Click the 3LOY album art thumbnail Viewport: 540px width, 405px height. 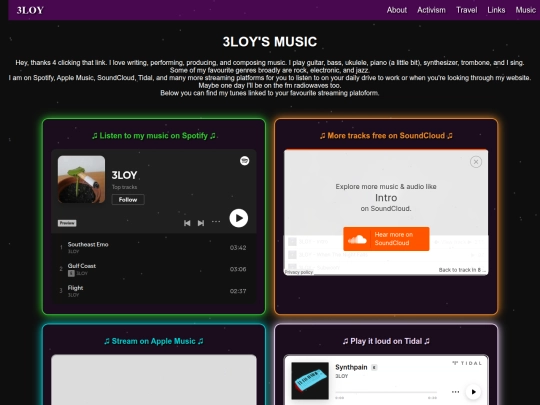[x=81, y=179]
